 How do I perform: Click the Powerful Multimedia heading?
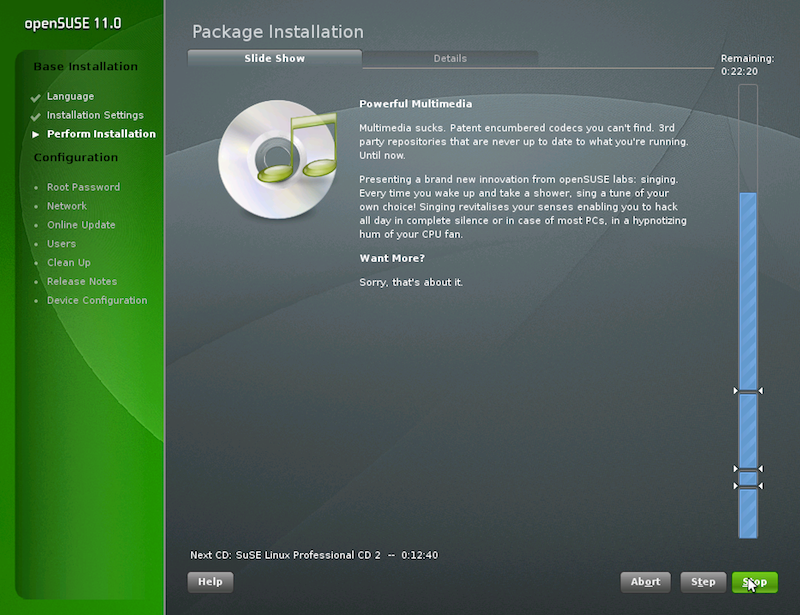[x=415, y=104]
